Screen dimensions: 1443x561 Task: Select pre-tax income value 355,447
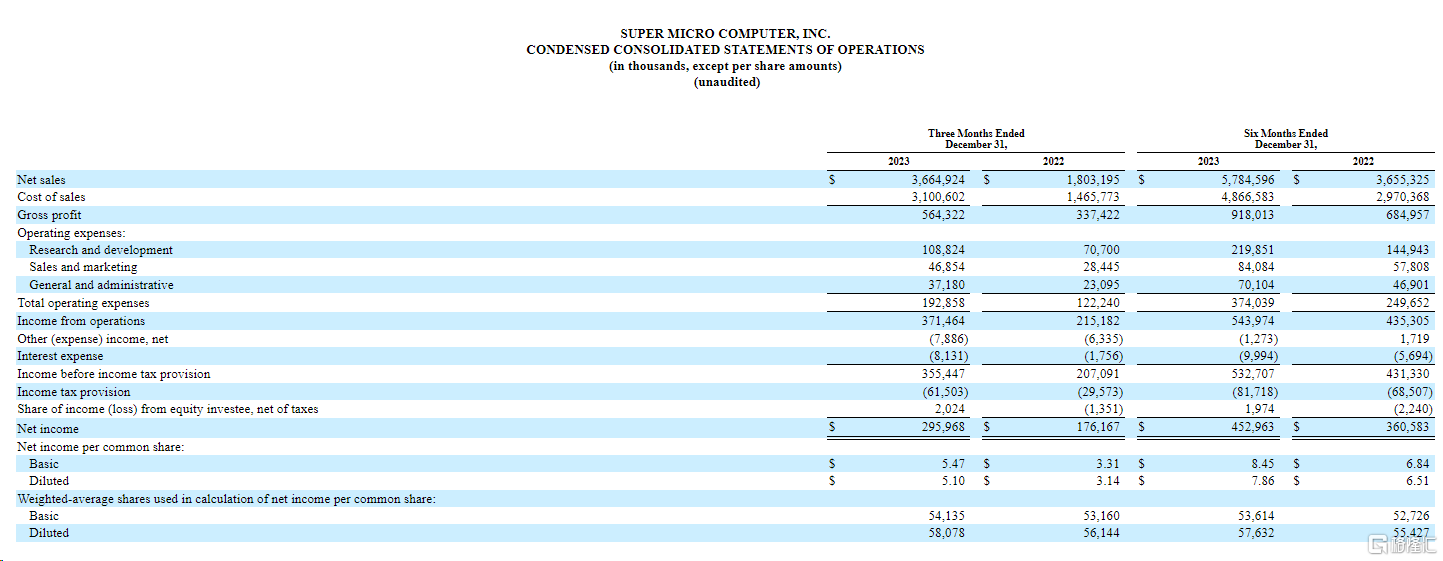[x=943, y=374]
